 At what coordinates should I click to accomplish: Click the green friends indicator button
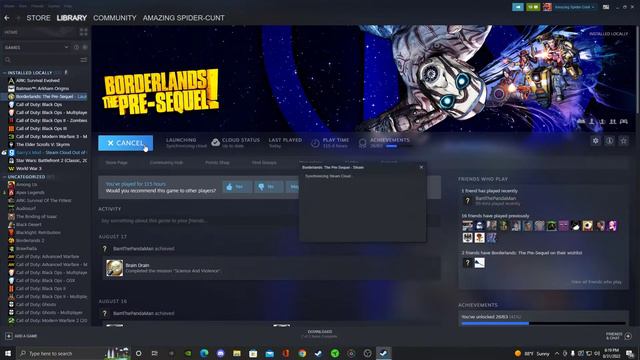pyautogui.click(x=533, y=7)
